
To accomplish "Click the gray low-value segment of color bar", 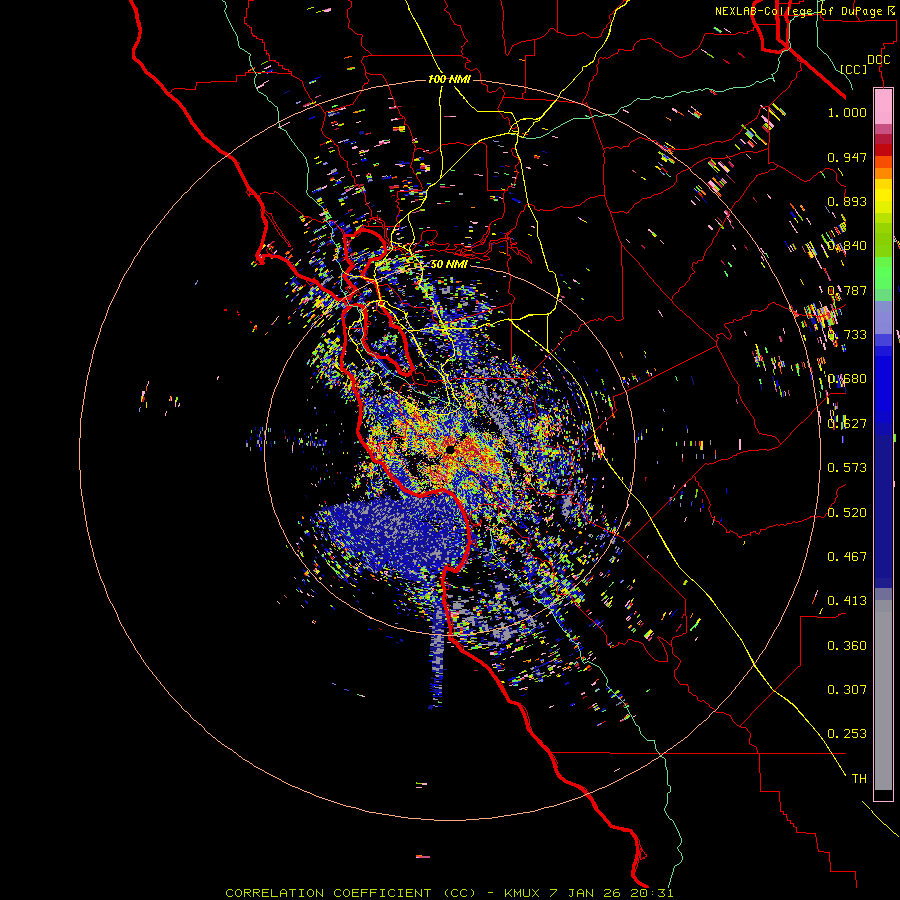I will [x=883, y=695].
